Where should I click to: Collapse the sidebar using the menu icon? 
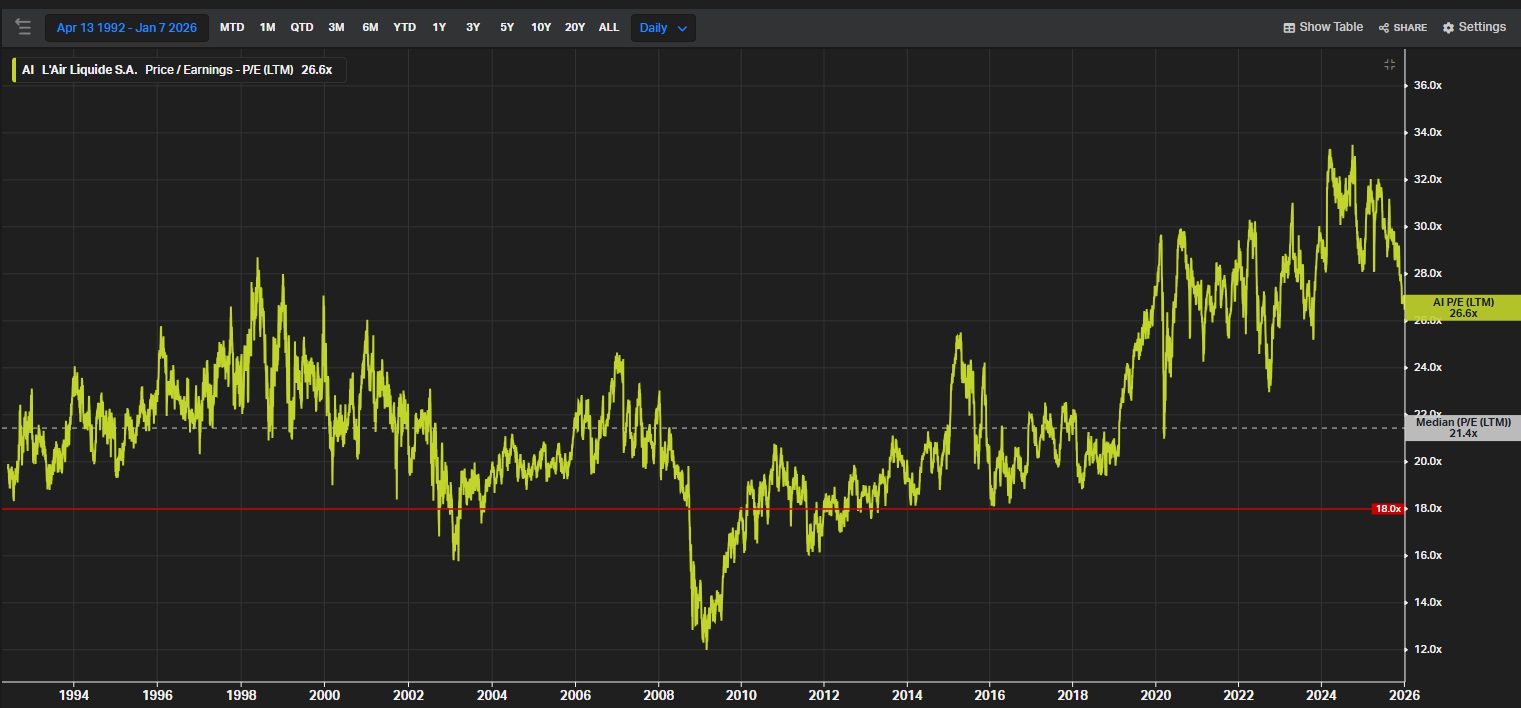22,27
